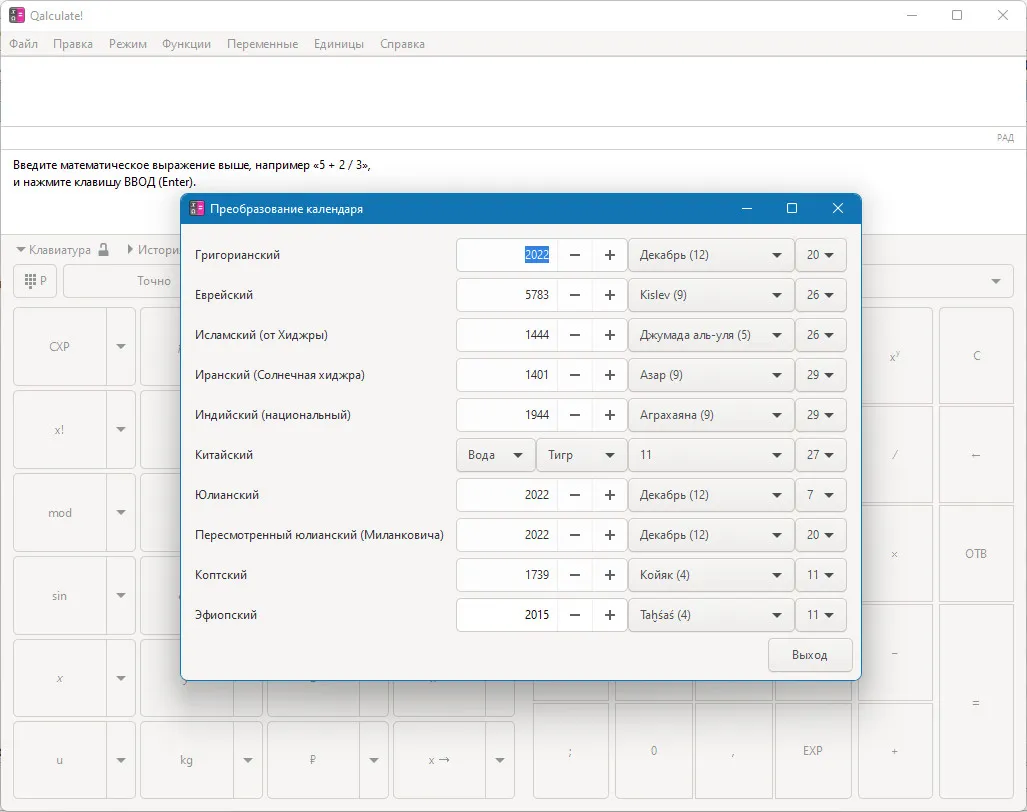The width and height of the screenshot is (1027, 812).
Task: Click the keypad lock icon
Action: (103, 249)
